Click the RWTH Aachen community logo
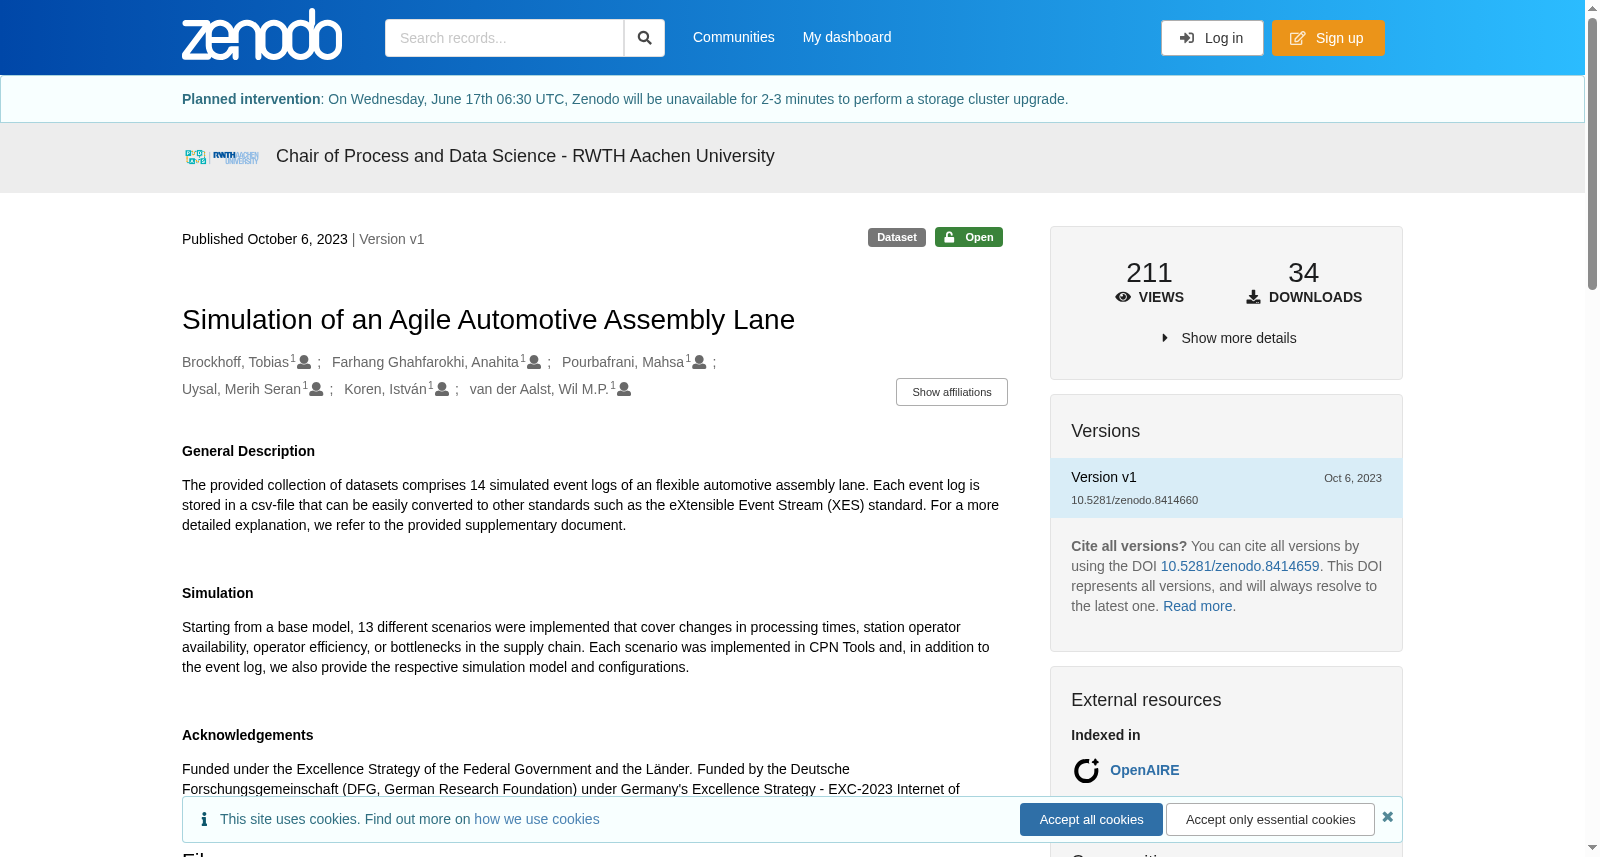Image resolution: width=1600 pixels, height=857 pixels. tap(222, 157)
